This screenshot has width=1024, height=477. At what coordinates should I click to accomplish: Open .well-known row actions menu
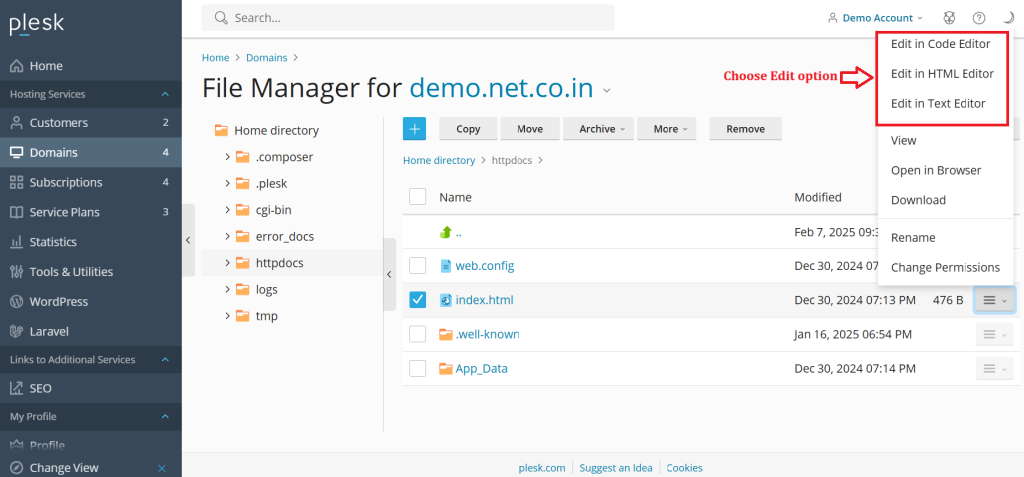point(995,334)
